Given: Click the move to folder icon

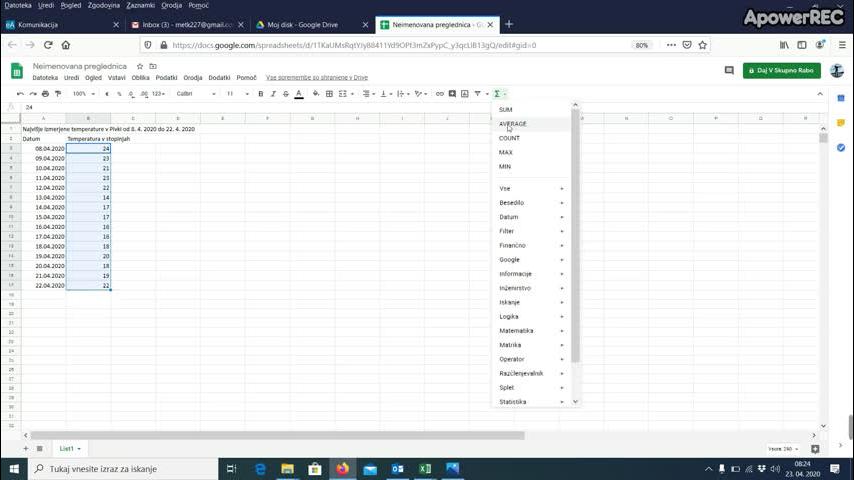Looking at the screenshot, I should click(153, 66).
